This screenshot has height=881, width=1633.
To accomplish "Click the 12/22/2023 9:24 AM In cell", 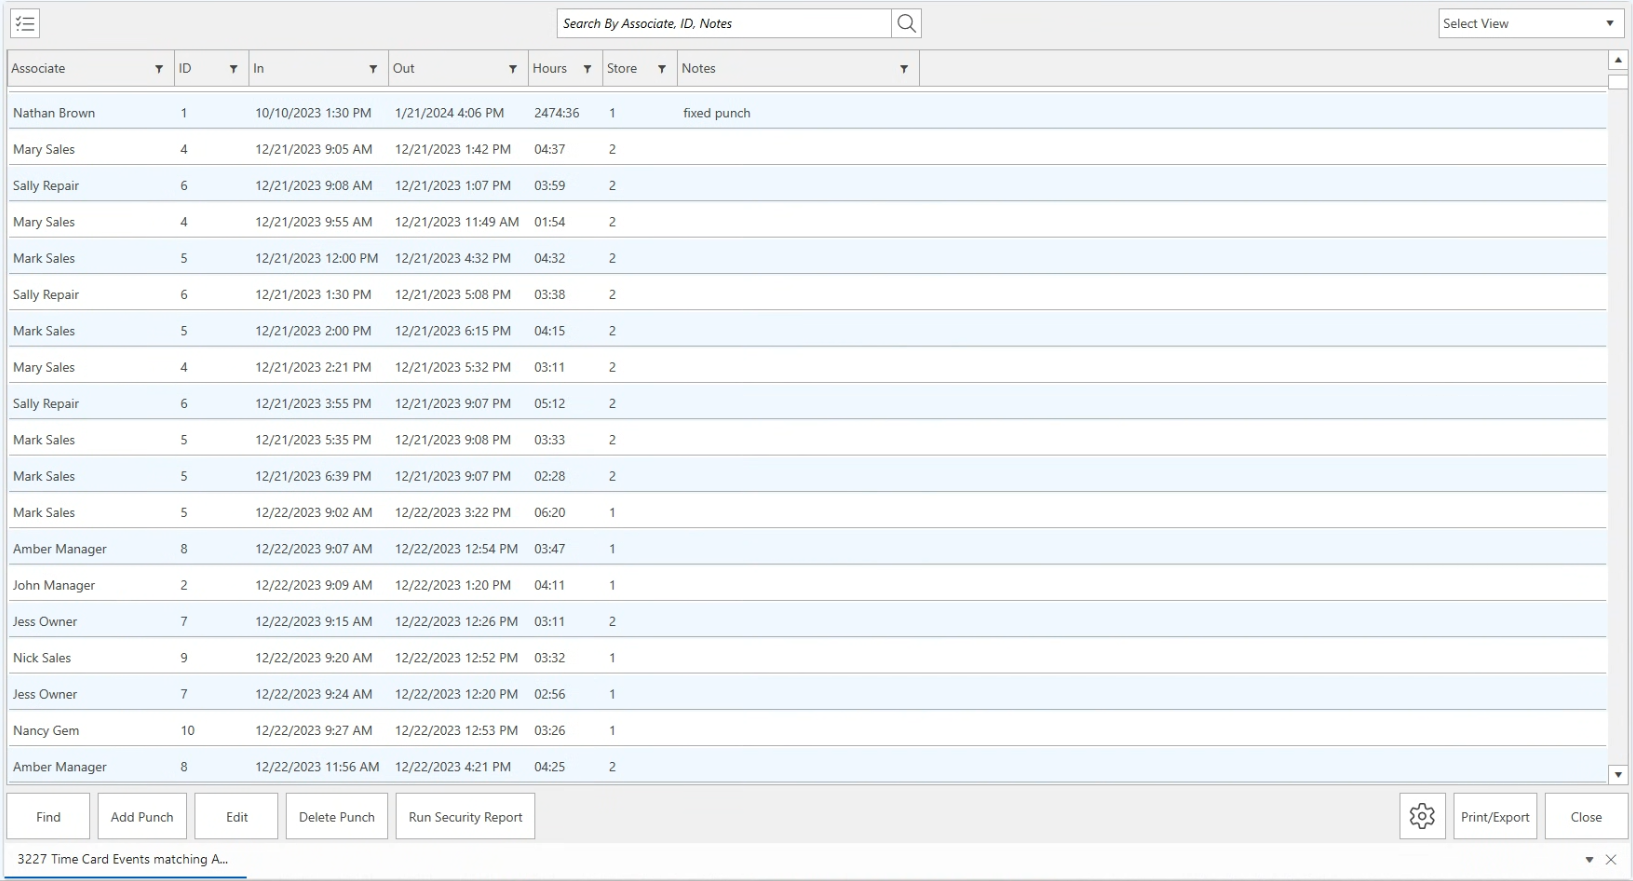I will tap(314, 694).
